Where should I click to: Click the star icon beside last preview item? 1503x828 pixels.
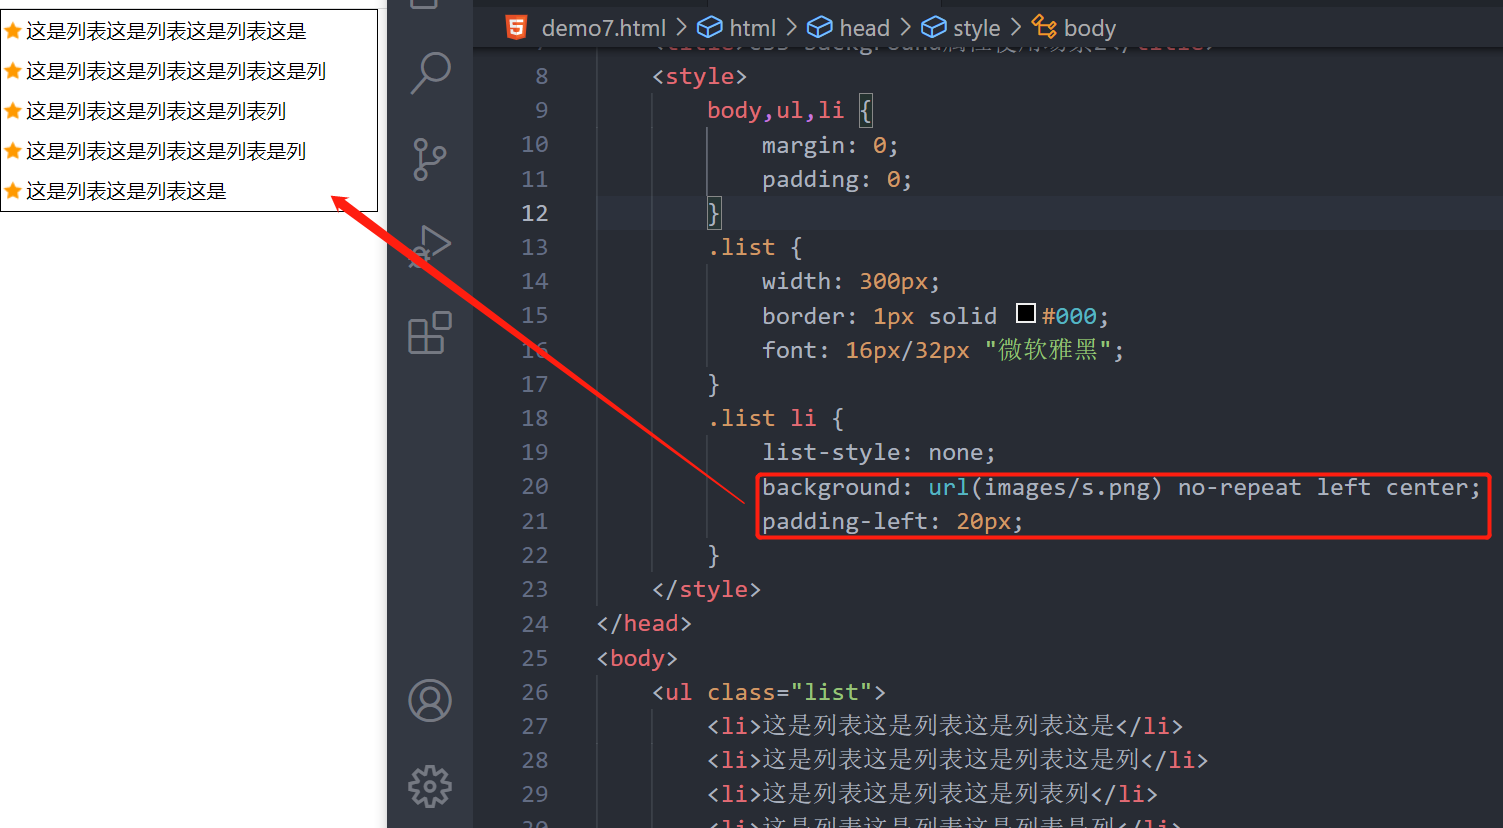coord(13,191)
